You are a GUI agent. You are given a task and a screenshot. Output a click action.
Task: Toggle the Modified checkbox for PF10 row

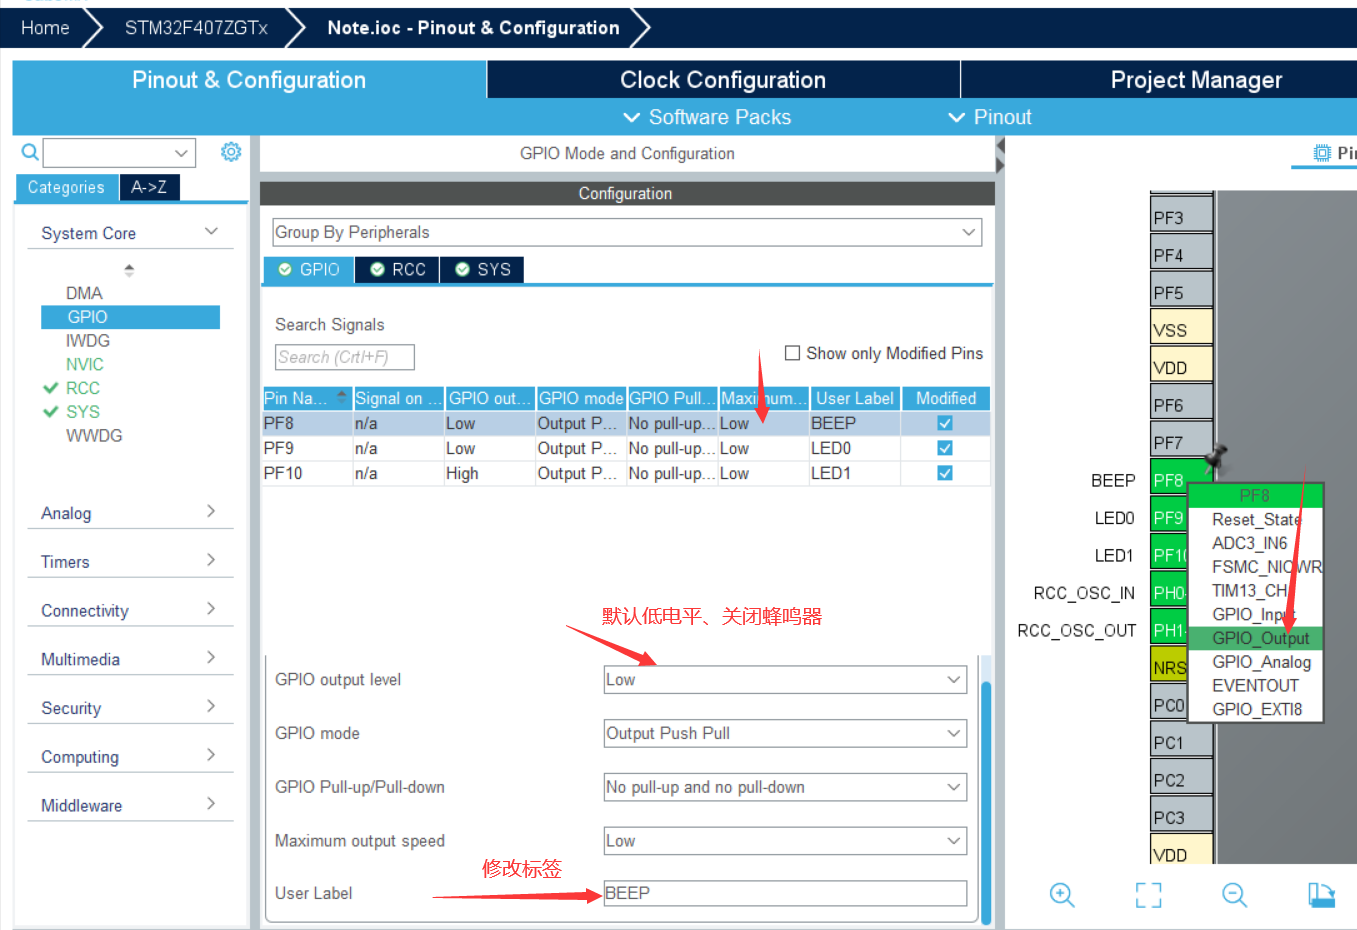point(945,473)
